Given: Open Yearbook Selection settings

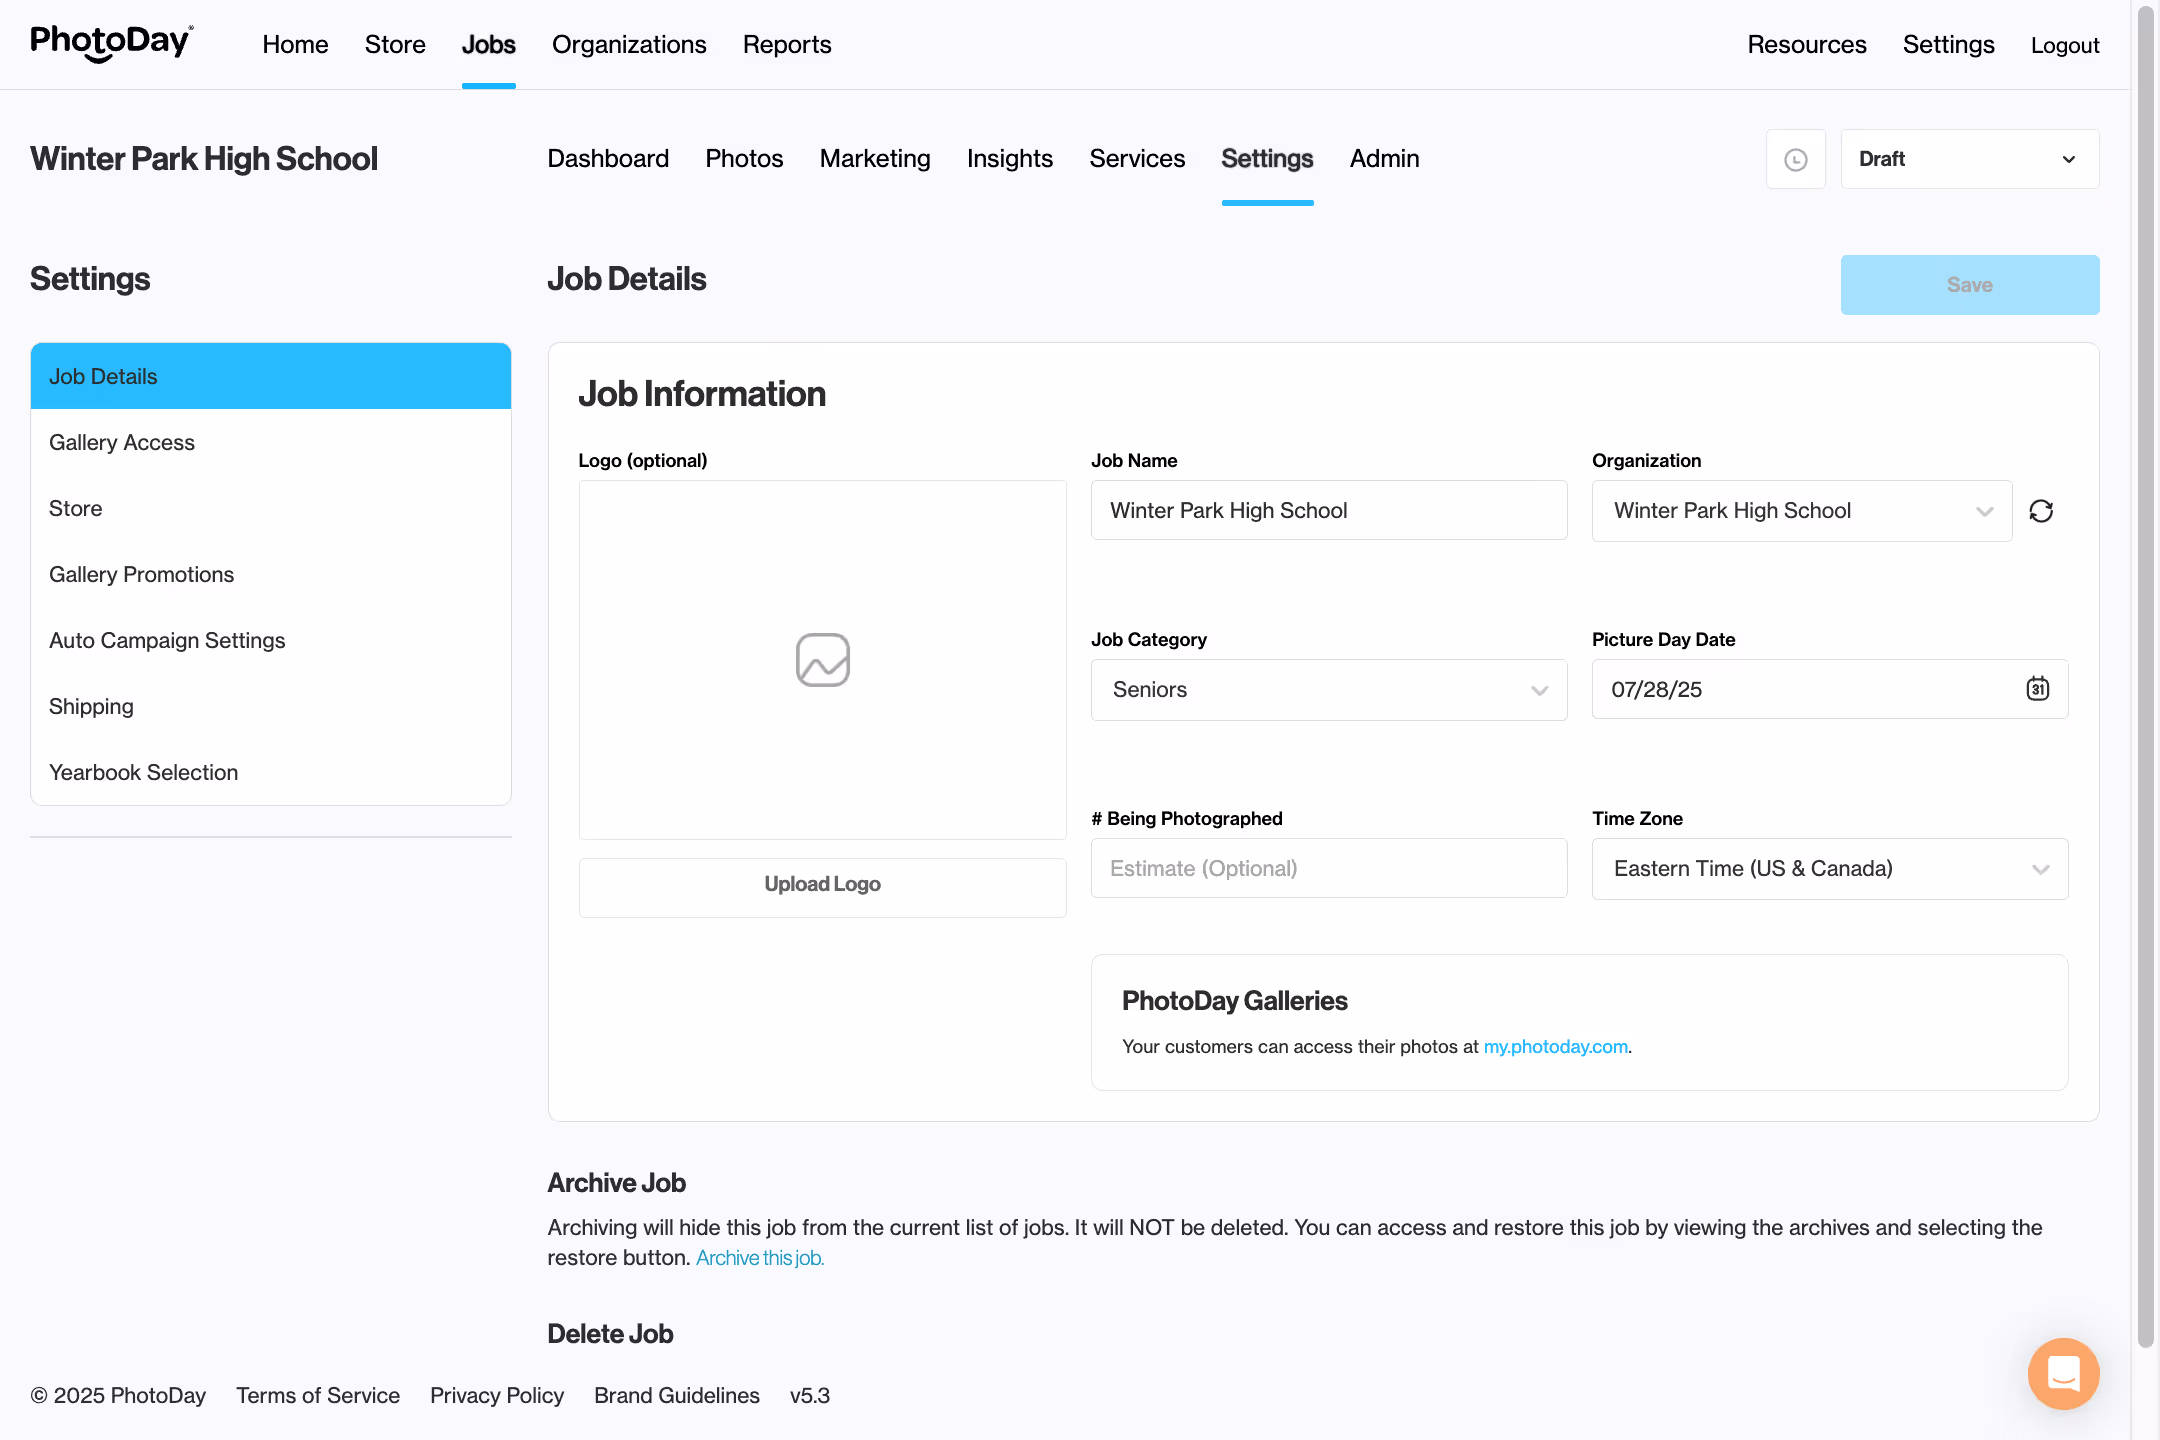Looking at the screenshot, I should (271, 772).
